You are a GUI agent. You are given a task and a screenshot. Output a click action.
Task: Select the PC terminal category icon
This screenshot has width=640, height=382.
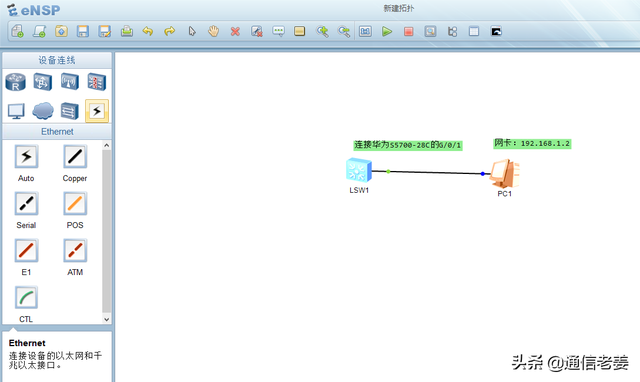click(16, 111)
